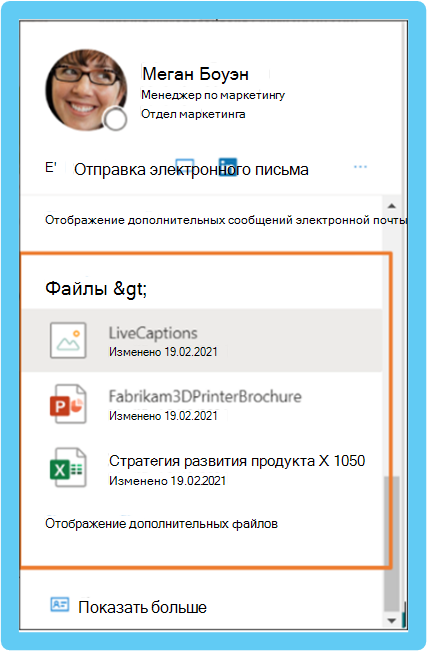
Task: Click the mail envelope icon before Отправка
Action: 51,167
